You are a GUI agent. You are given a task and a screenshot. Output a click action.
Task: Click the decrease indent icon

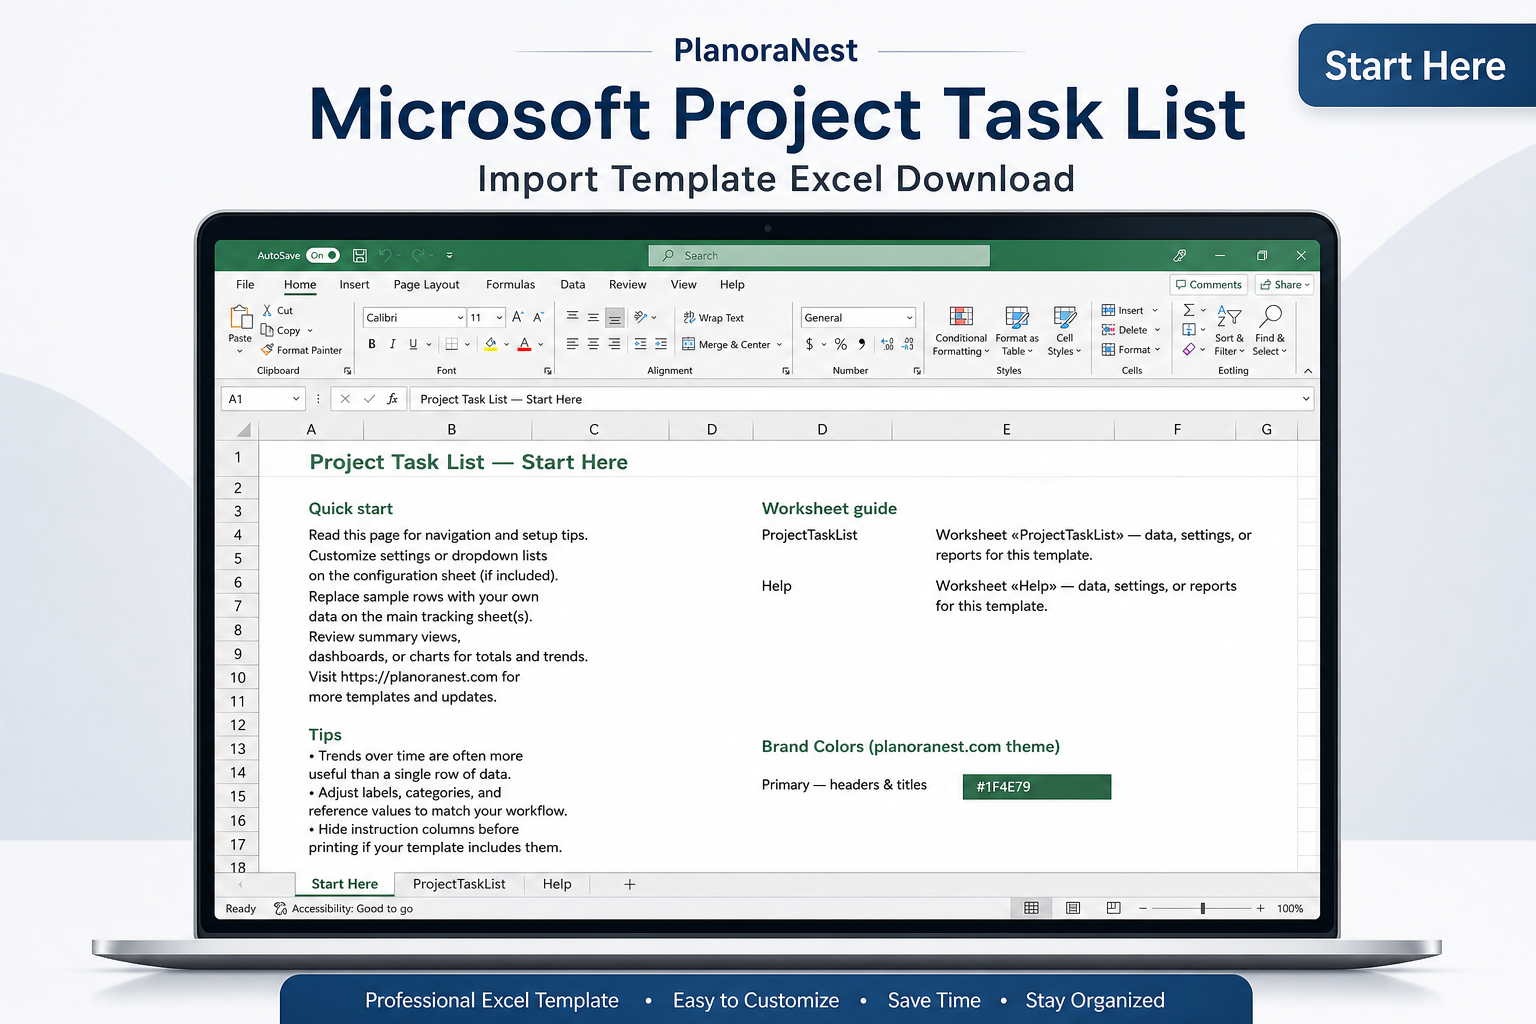[x=640, y=344]
